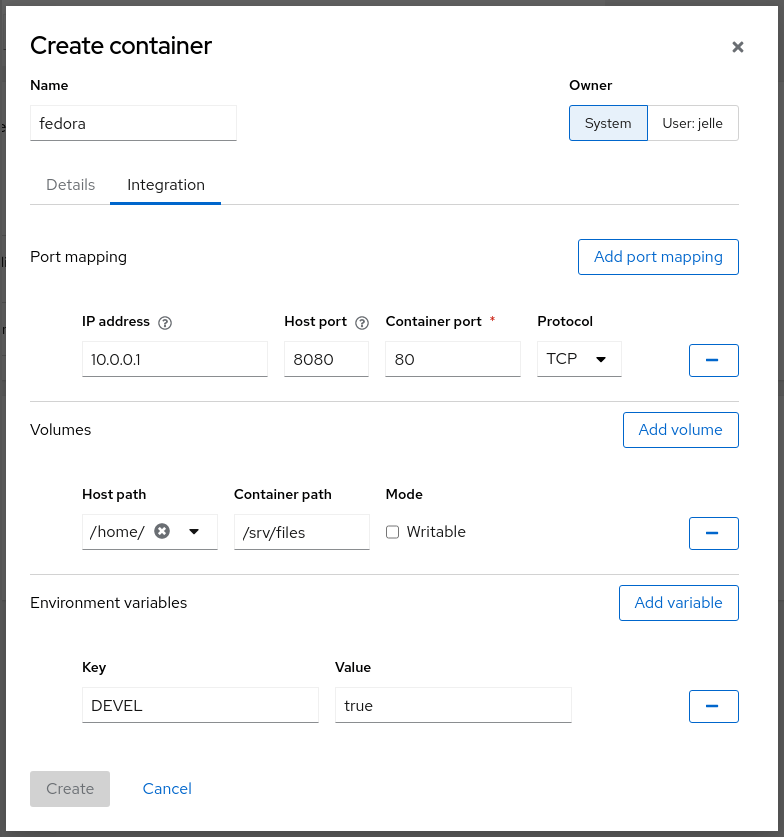Image resolution: width=784 pixels, height=837 pixels.
Task: Toggle the Writable checkbox
Action: pyautogui.click(x=393, y=532)
